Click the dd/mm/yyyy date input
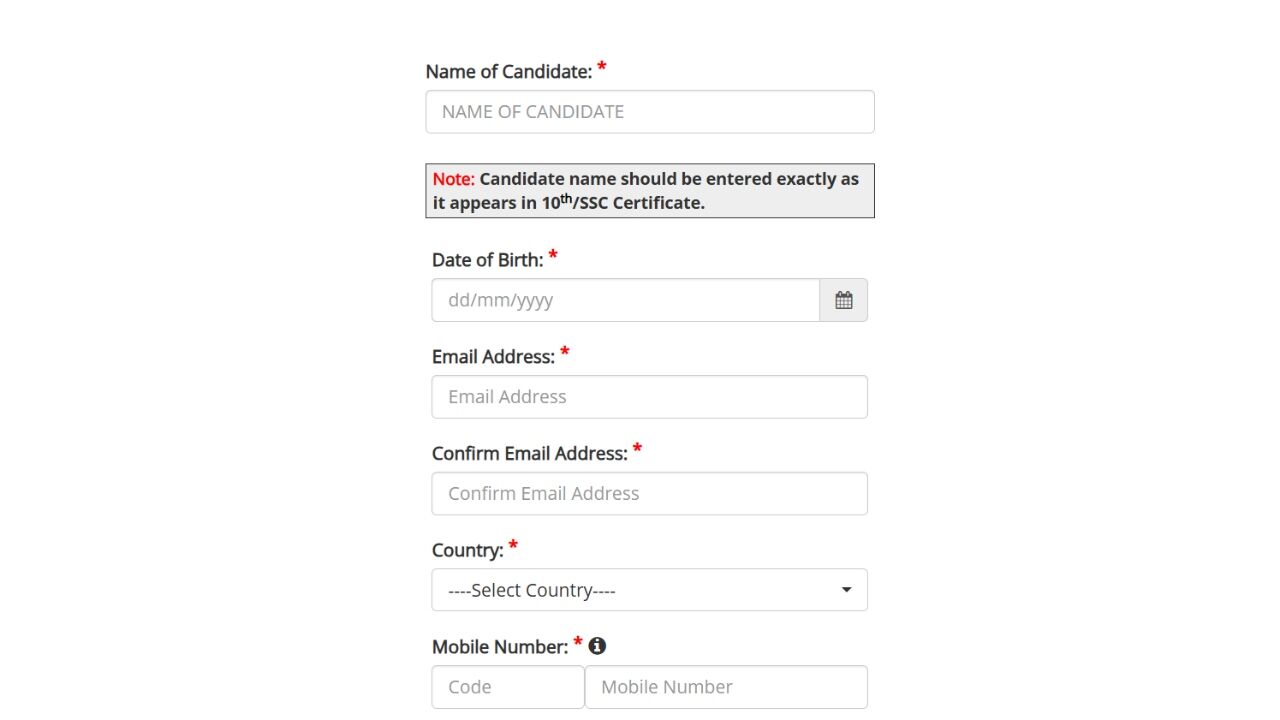 pyautogui.click(x=625, y=300)
